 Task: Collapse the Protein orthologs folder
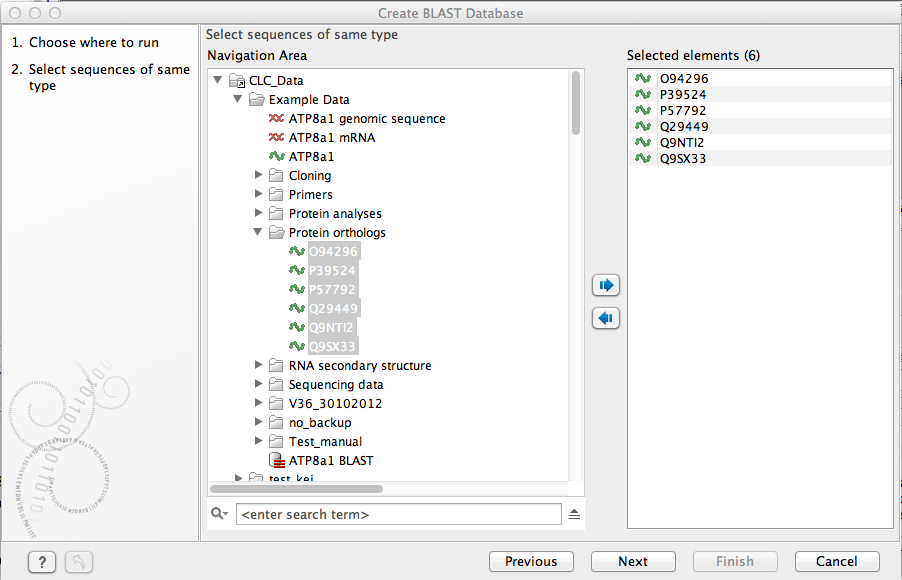259,233
